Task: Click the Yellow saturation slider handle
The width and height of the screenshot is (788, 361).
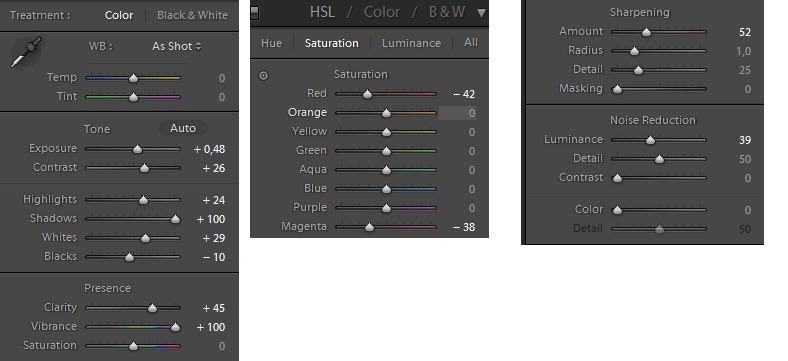Action: (386, 132)
